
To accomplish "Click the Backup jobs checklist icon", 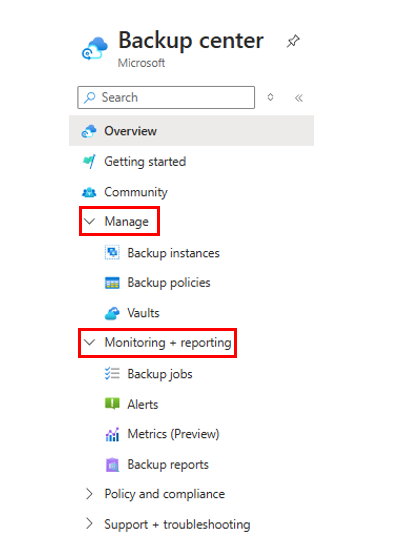I will 112,374.
